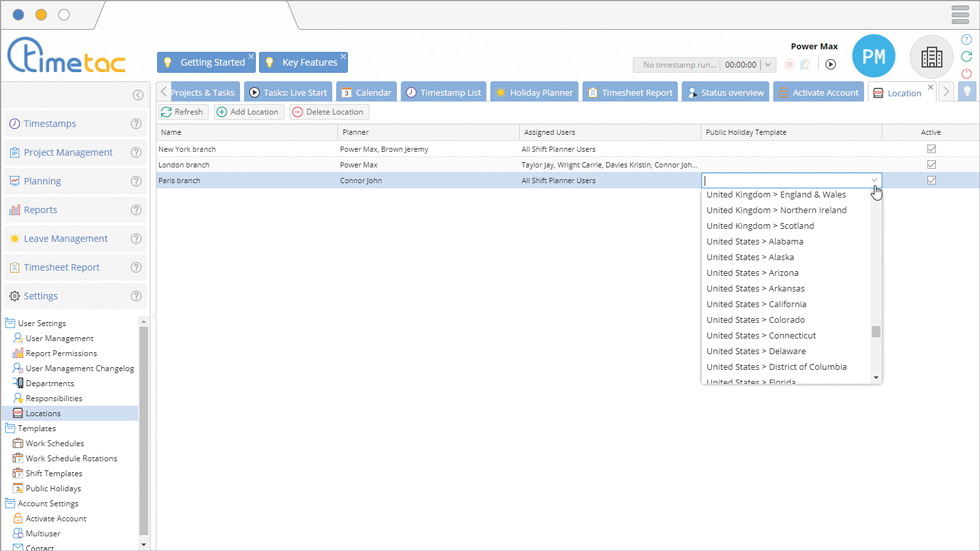
Task: Click the lightbulb icon after the tabs
Action: 966,92
